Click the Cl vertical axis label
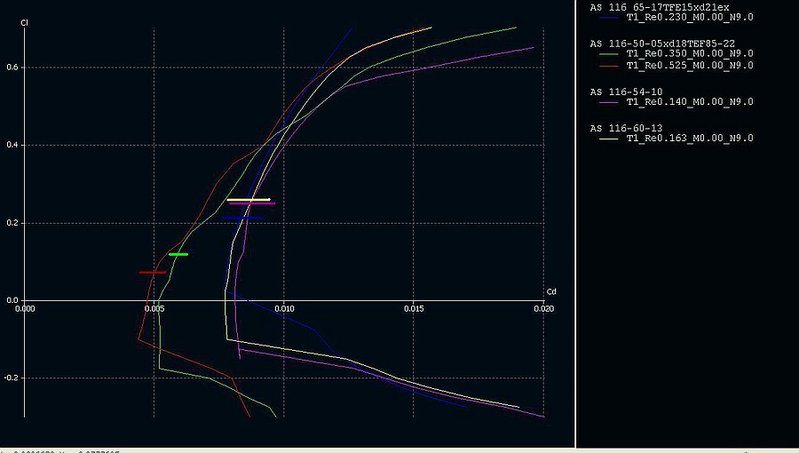Screen dimensions: 799x453 22,21
